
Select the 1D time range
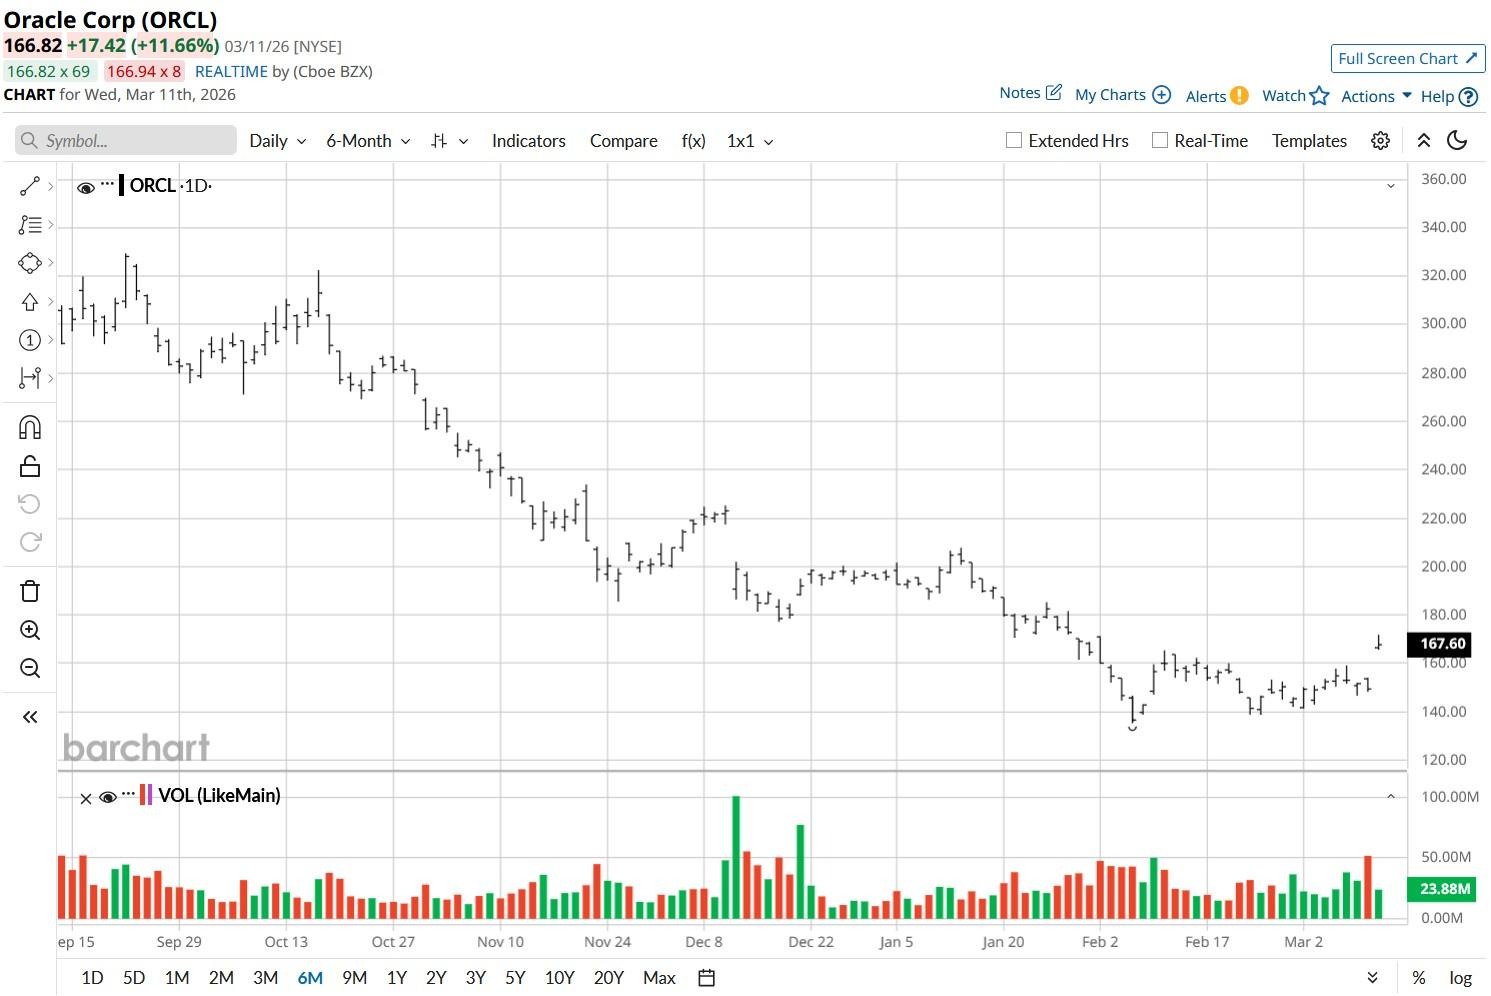pyautogui.click(x=92, y=978)
